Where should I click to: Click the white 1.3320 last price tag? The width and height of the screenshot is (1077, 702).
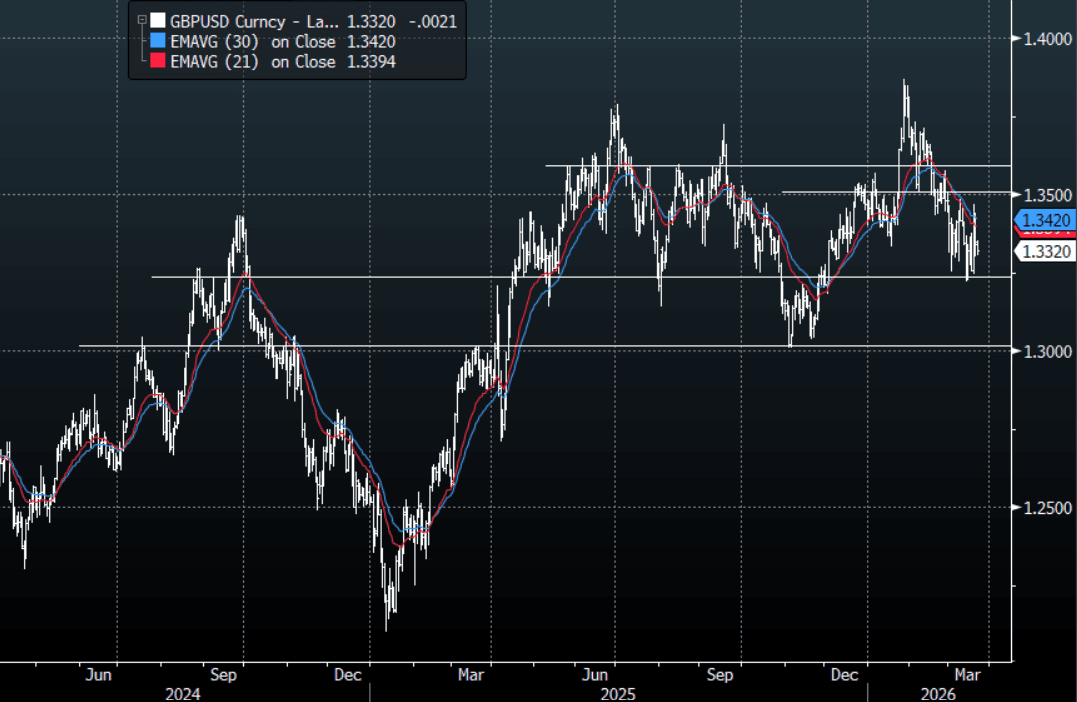click(x=1044, y=252)
